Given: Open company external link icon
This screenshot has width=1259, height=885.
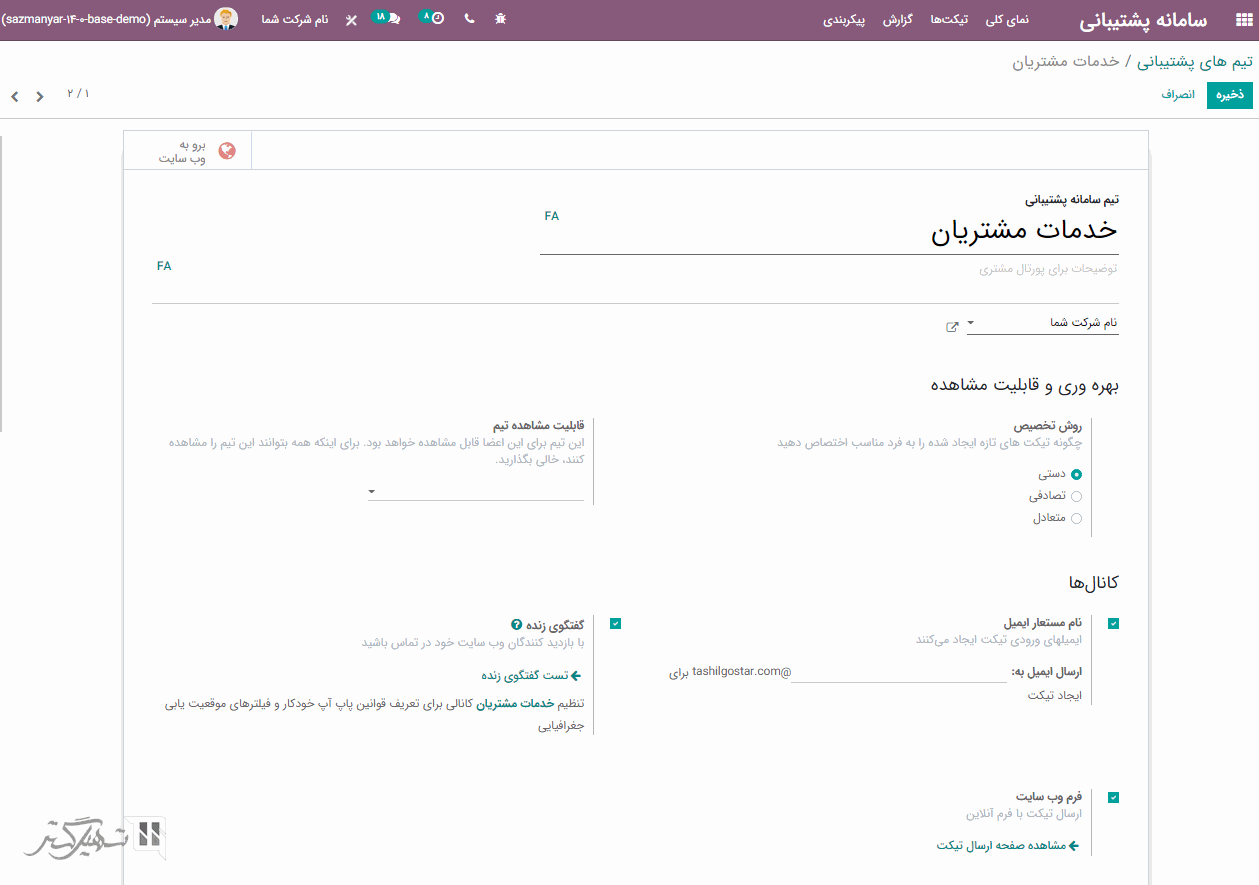Looking at the screenshot, I should click(952, 327).
